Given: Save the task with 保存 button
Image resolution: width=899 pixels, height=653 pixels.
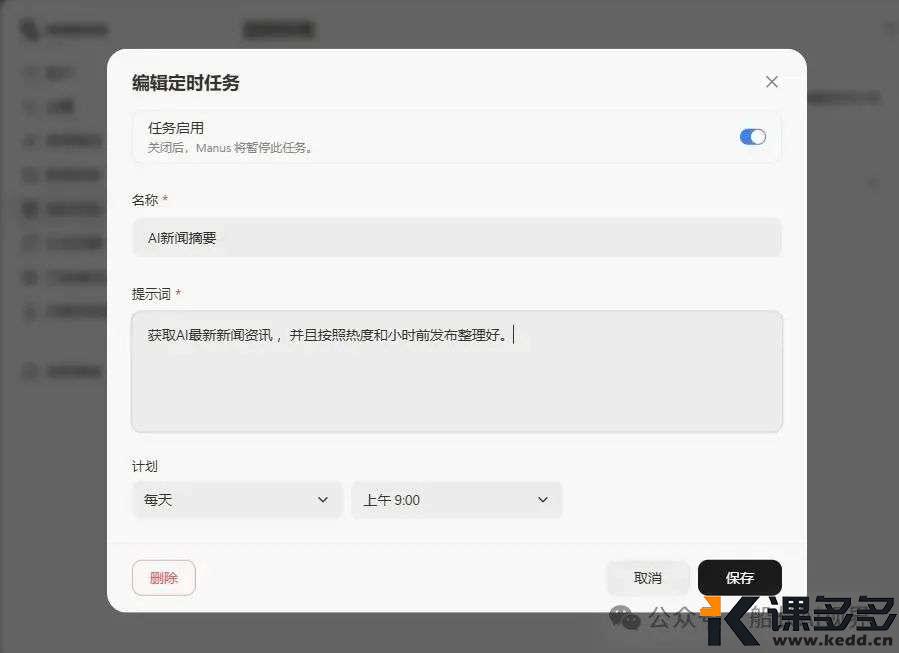Looking at the screenshot, I should click(x=740, y=578).
